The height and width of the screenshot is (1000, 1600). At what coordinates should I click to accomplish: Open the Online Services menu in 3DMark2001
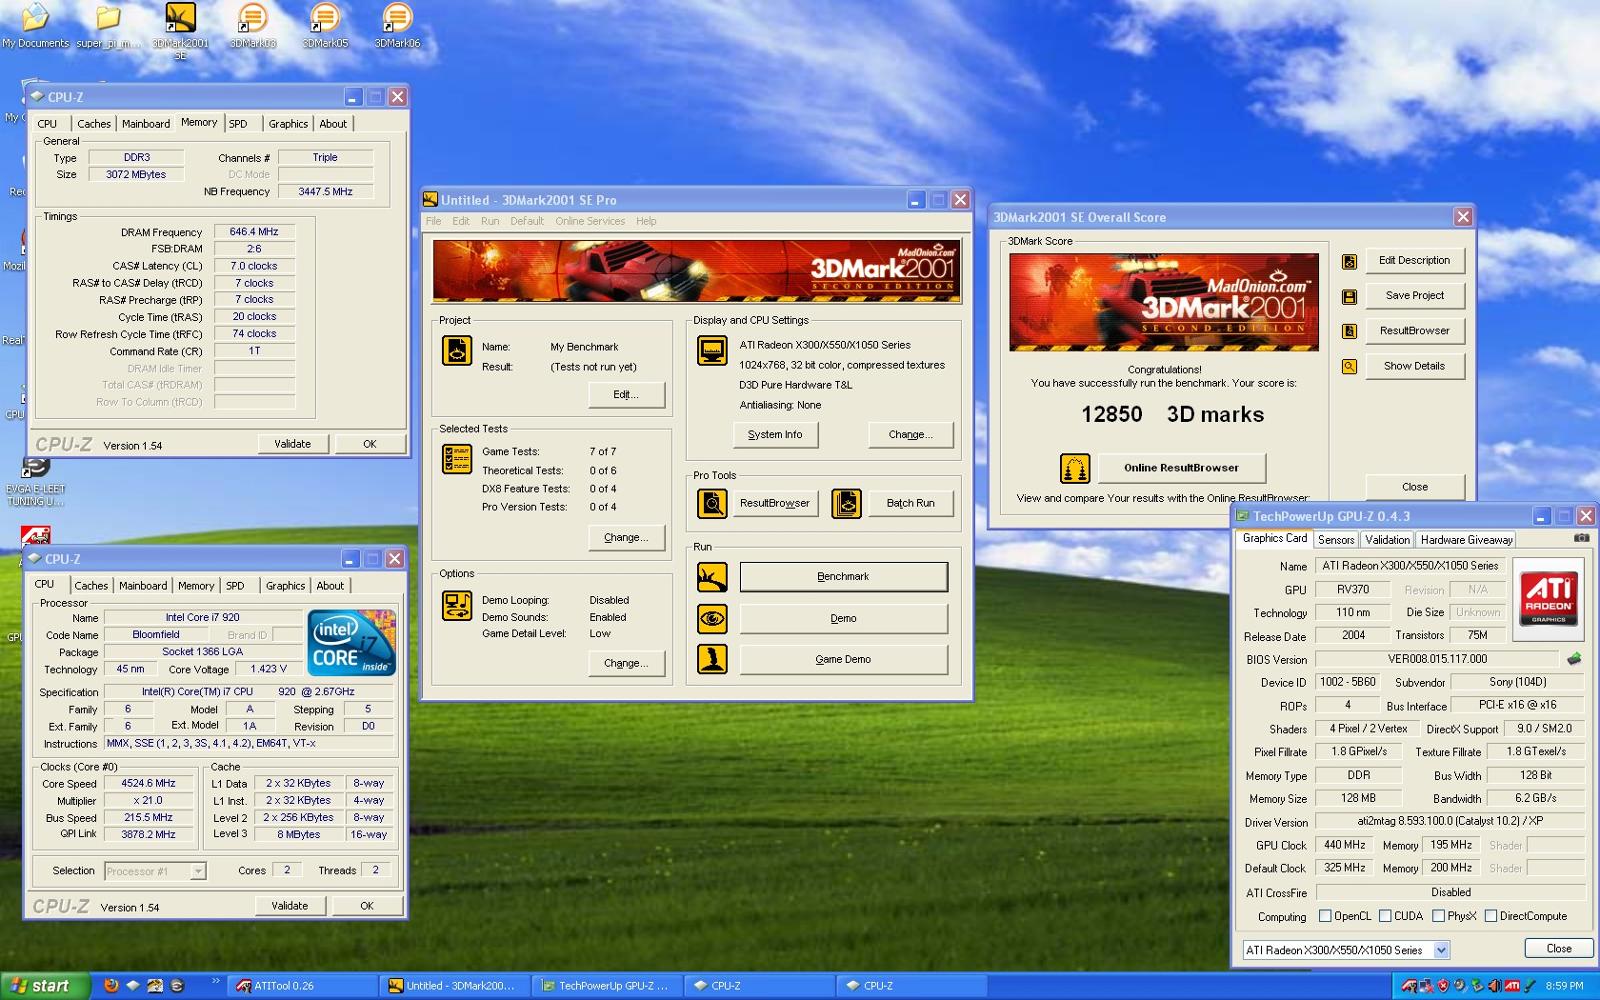click(590, 221)
